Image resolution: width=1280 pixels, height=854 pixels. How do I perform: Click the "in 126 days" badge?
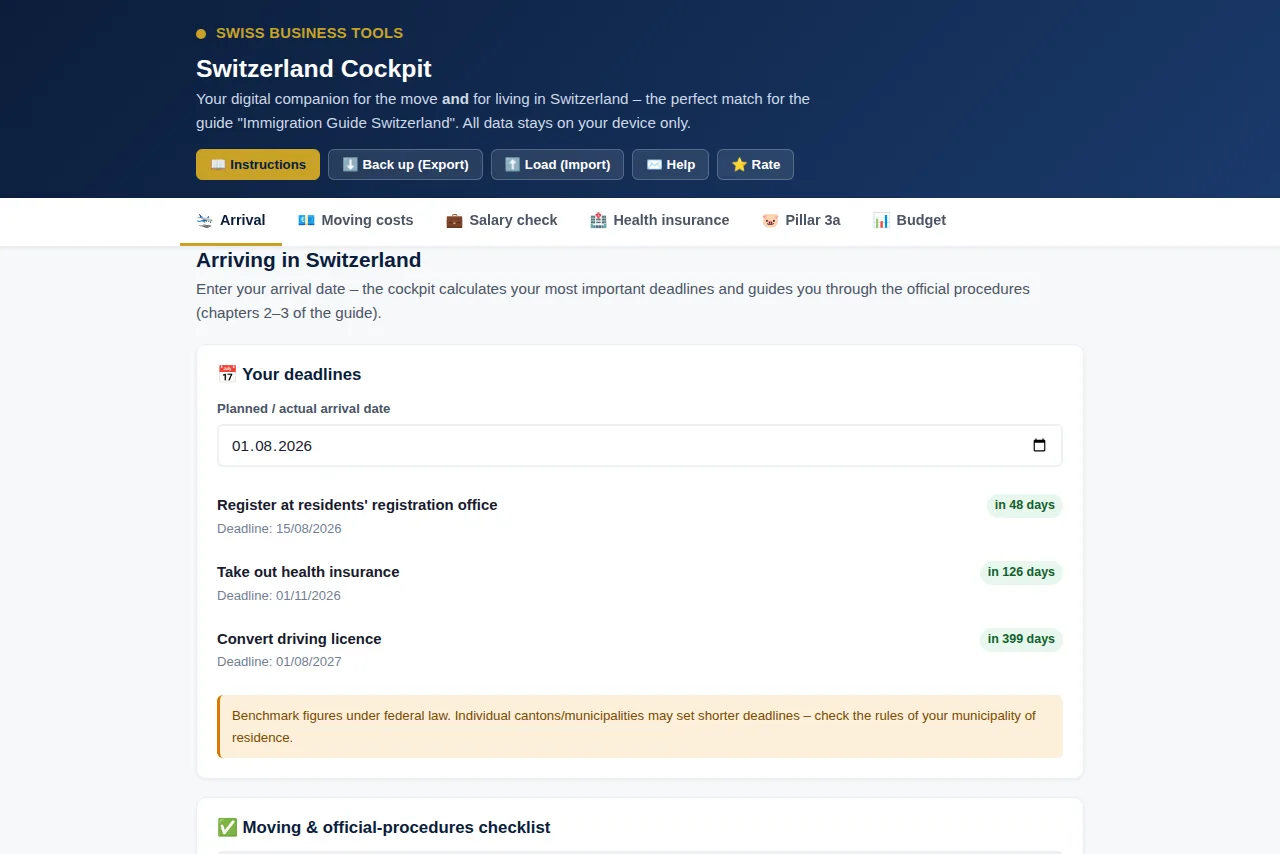coord(1021,572)
